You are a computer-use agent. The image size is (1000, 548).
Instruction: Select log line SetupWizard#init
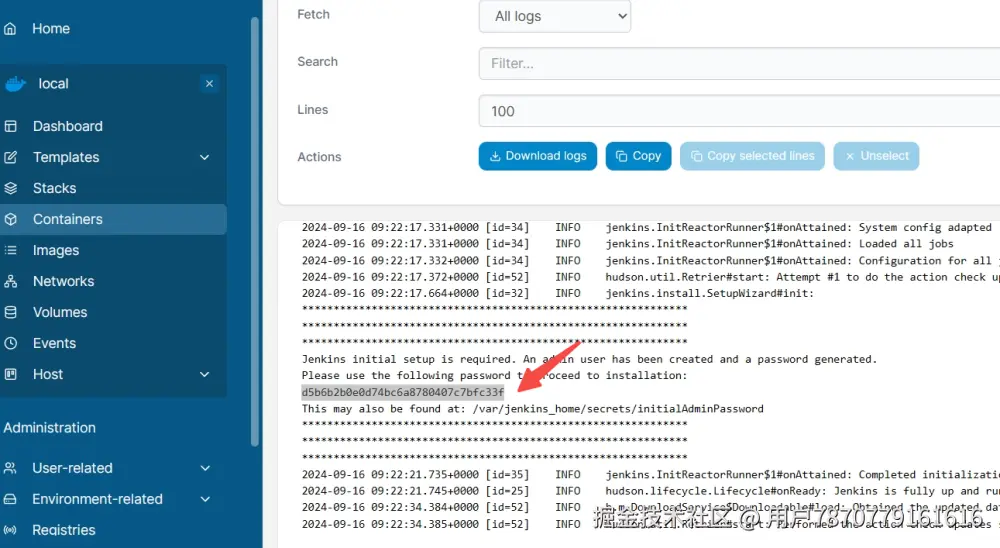coord(558,293)
